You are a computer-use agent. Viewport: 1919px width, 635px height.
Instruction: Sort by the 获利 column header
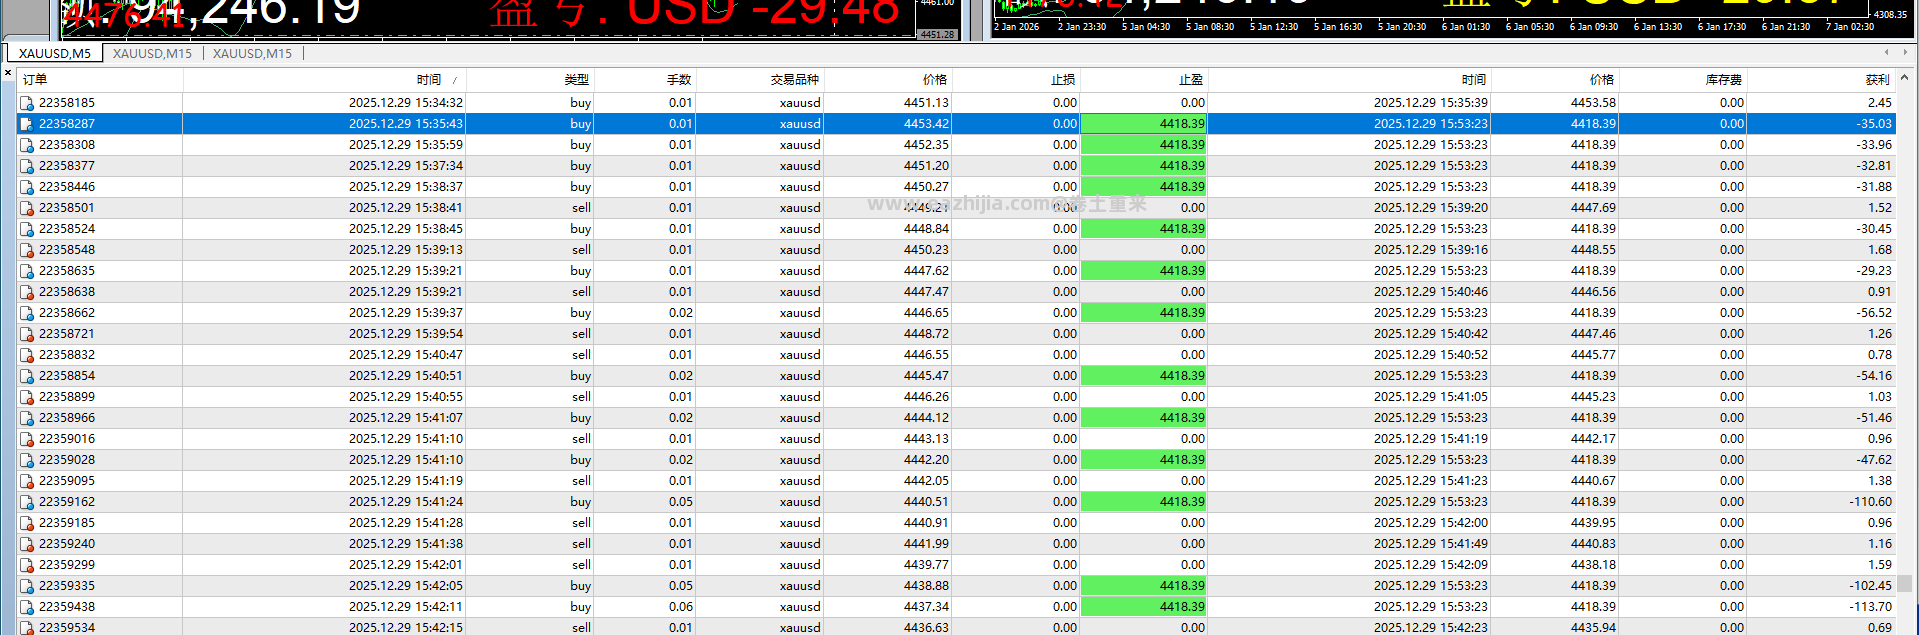pyautogui.click(x=1820, y=79)
